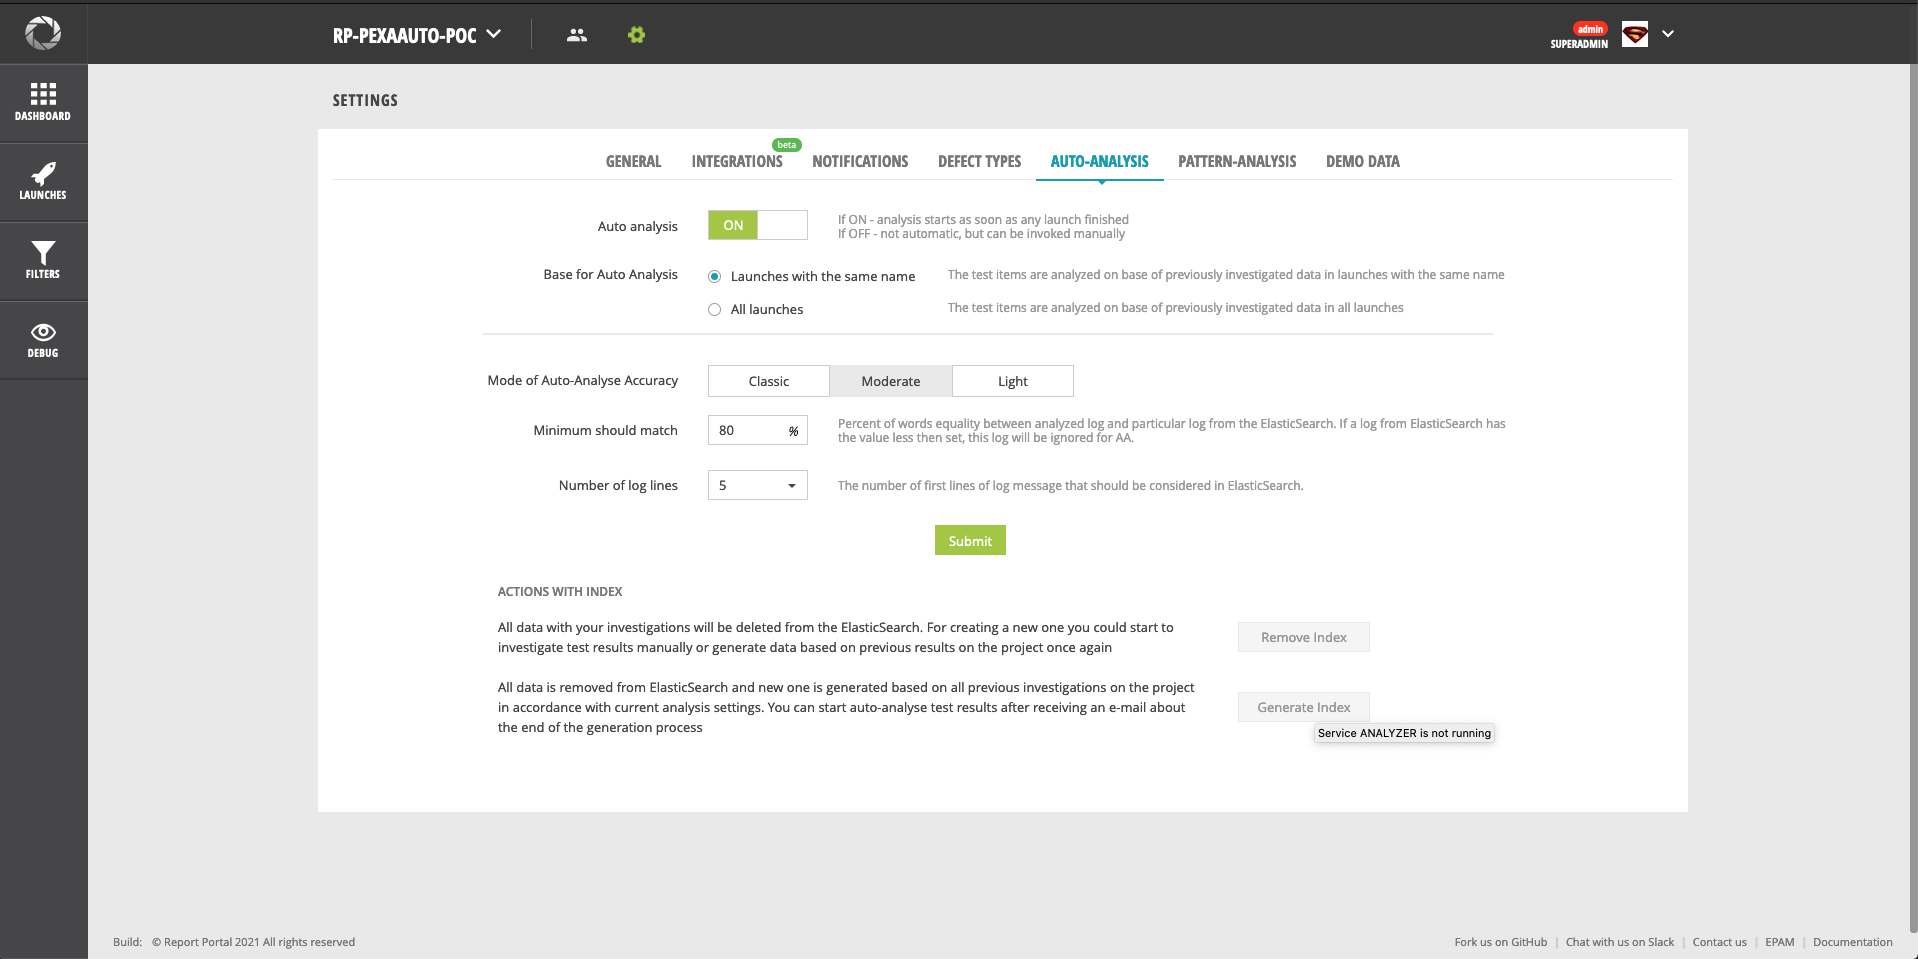
Task: Click the green project settings gear
Action: [x=636, y=35]
